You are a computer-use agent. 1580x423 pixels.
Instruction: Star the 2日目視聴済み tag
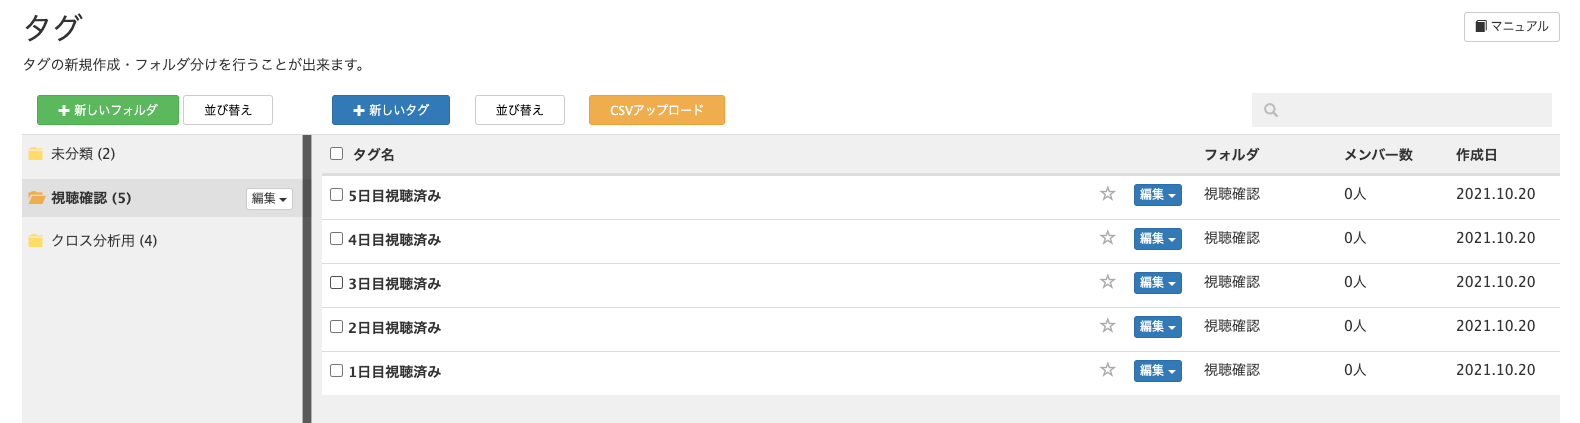[1107, 326]
